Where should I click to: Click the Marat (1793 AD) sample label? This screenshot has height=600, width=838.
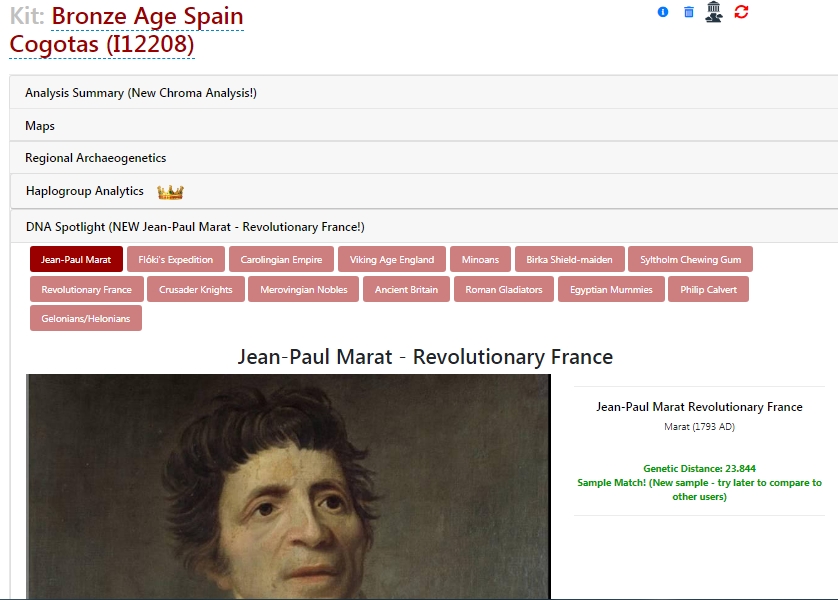click(699, 426)
